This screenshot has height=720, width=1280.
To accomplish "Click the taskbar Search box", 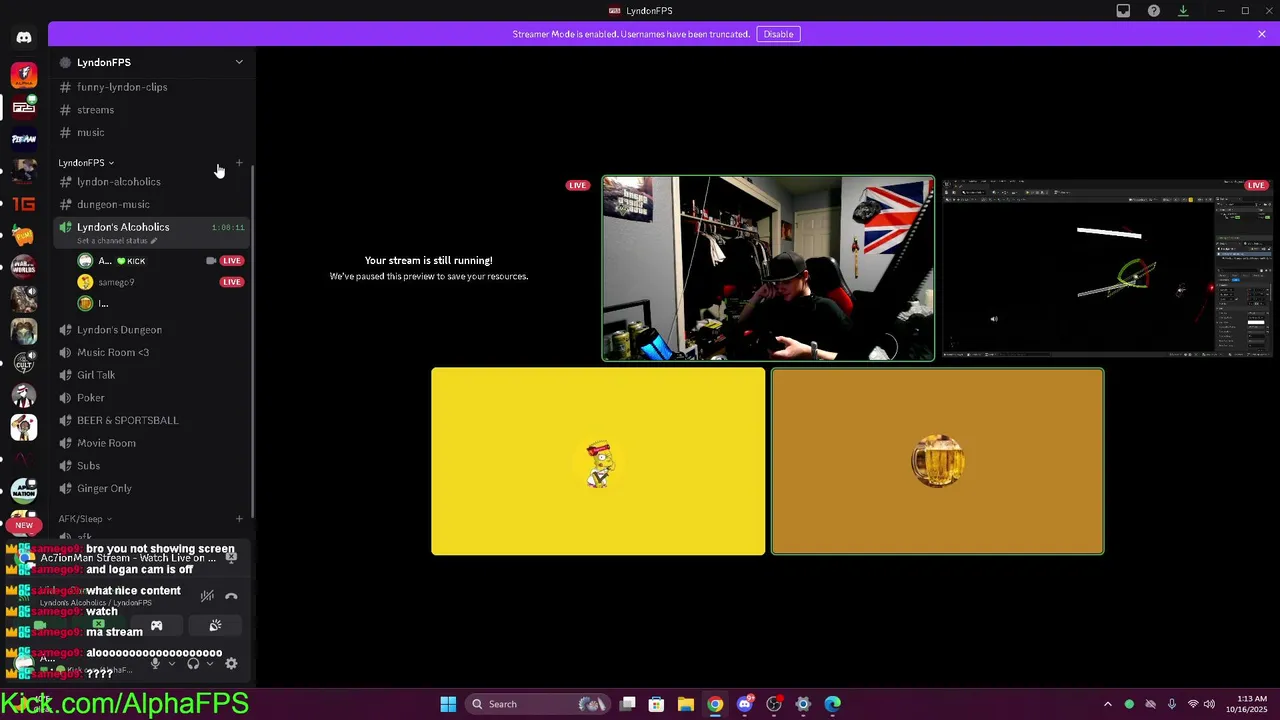I will [x=538, y=704].
